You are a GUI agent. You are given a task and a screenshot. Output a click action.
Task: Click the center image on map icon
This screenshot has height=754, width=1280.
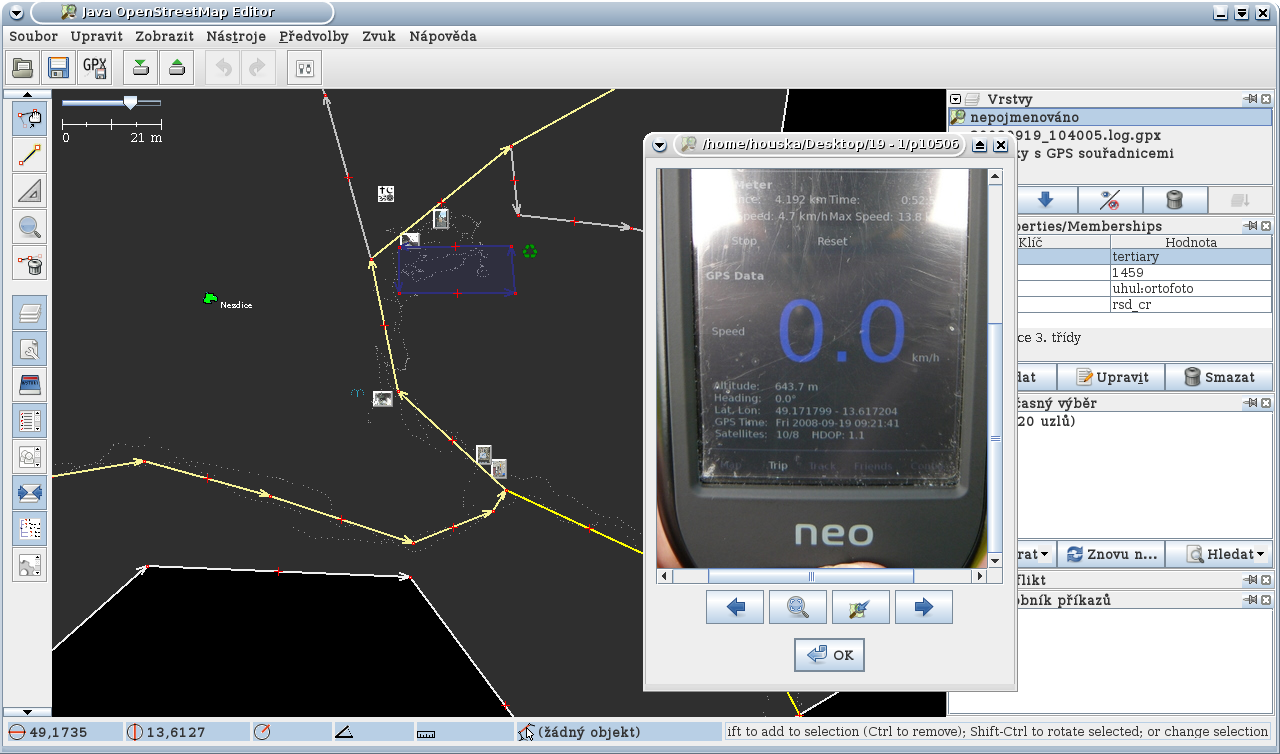point(861,607)
